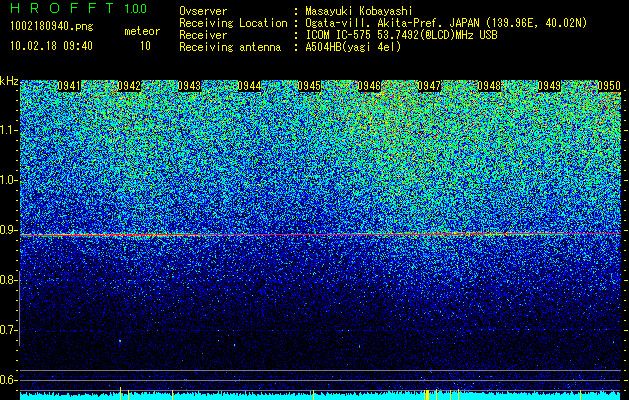Click the 0.8 kHz axis label
629x400 pixels.
point(7,280)
